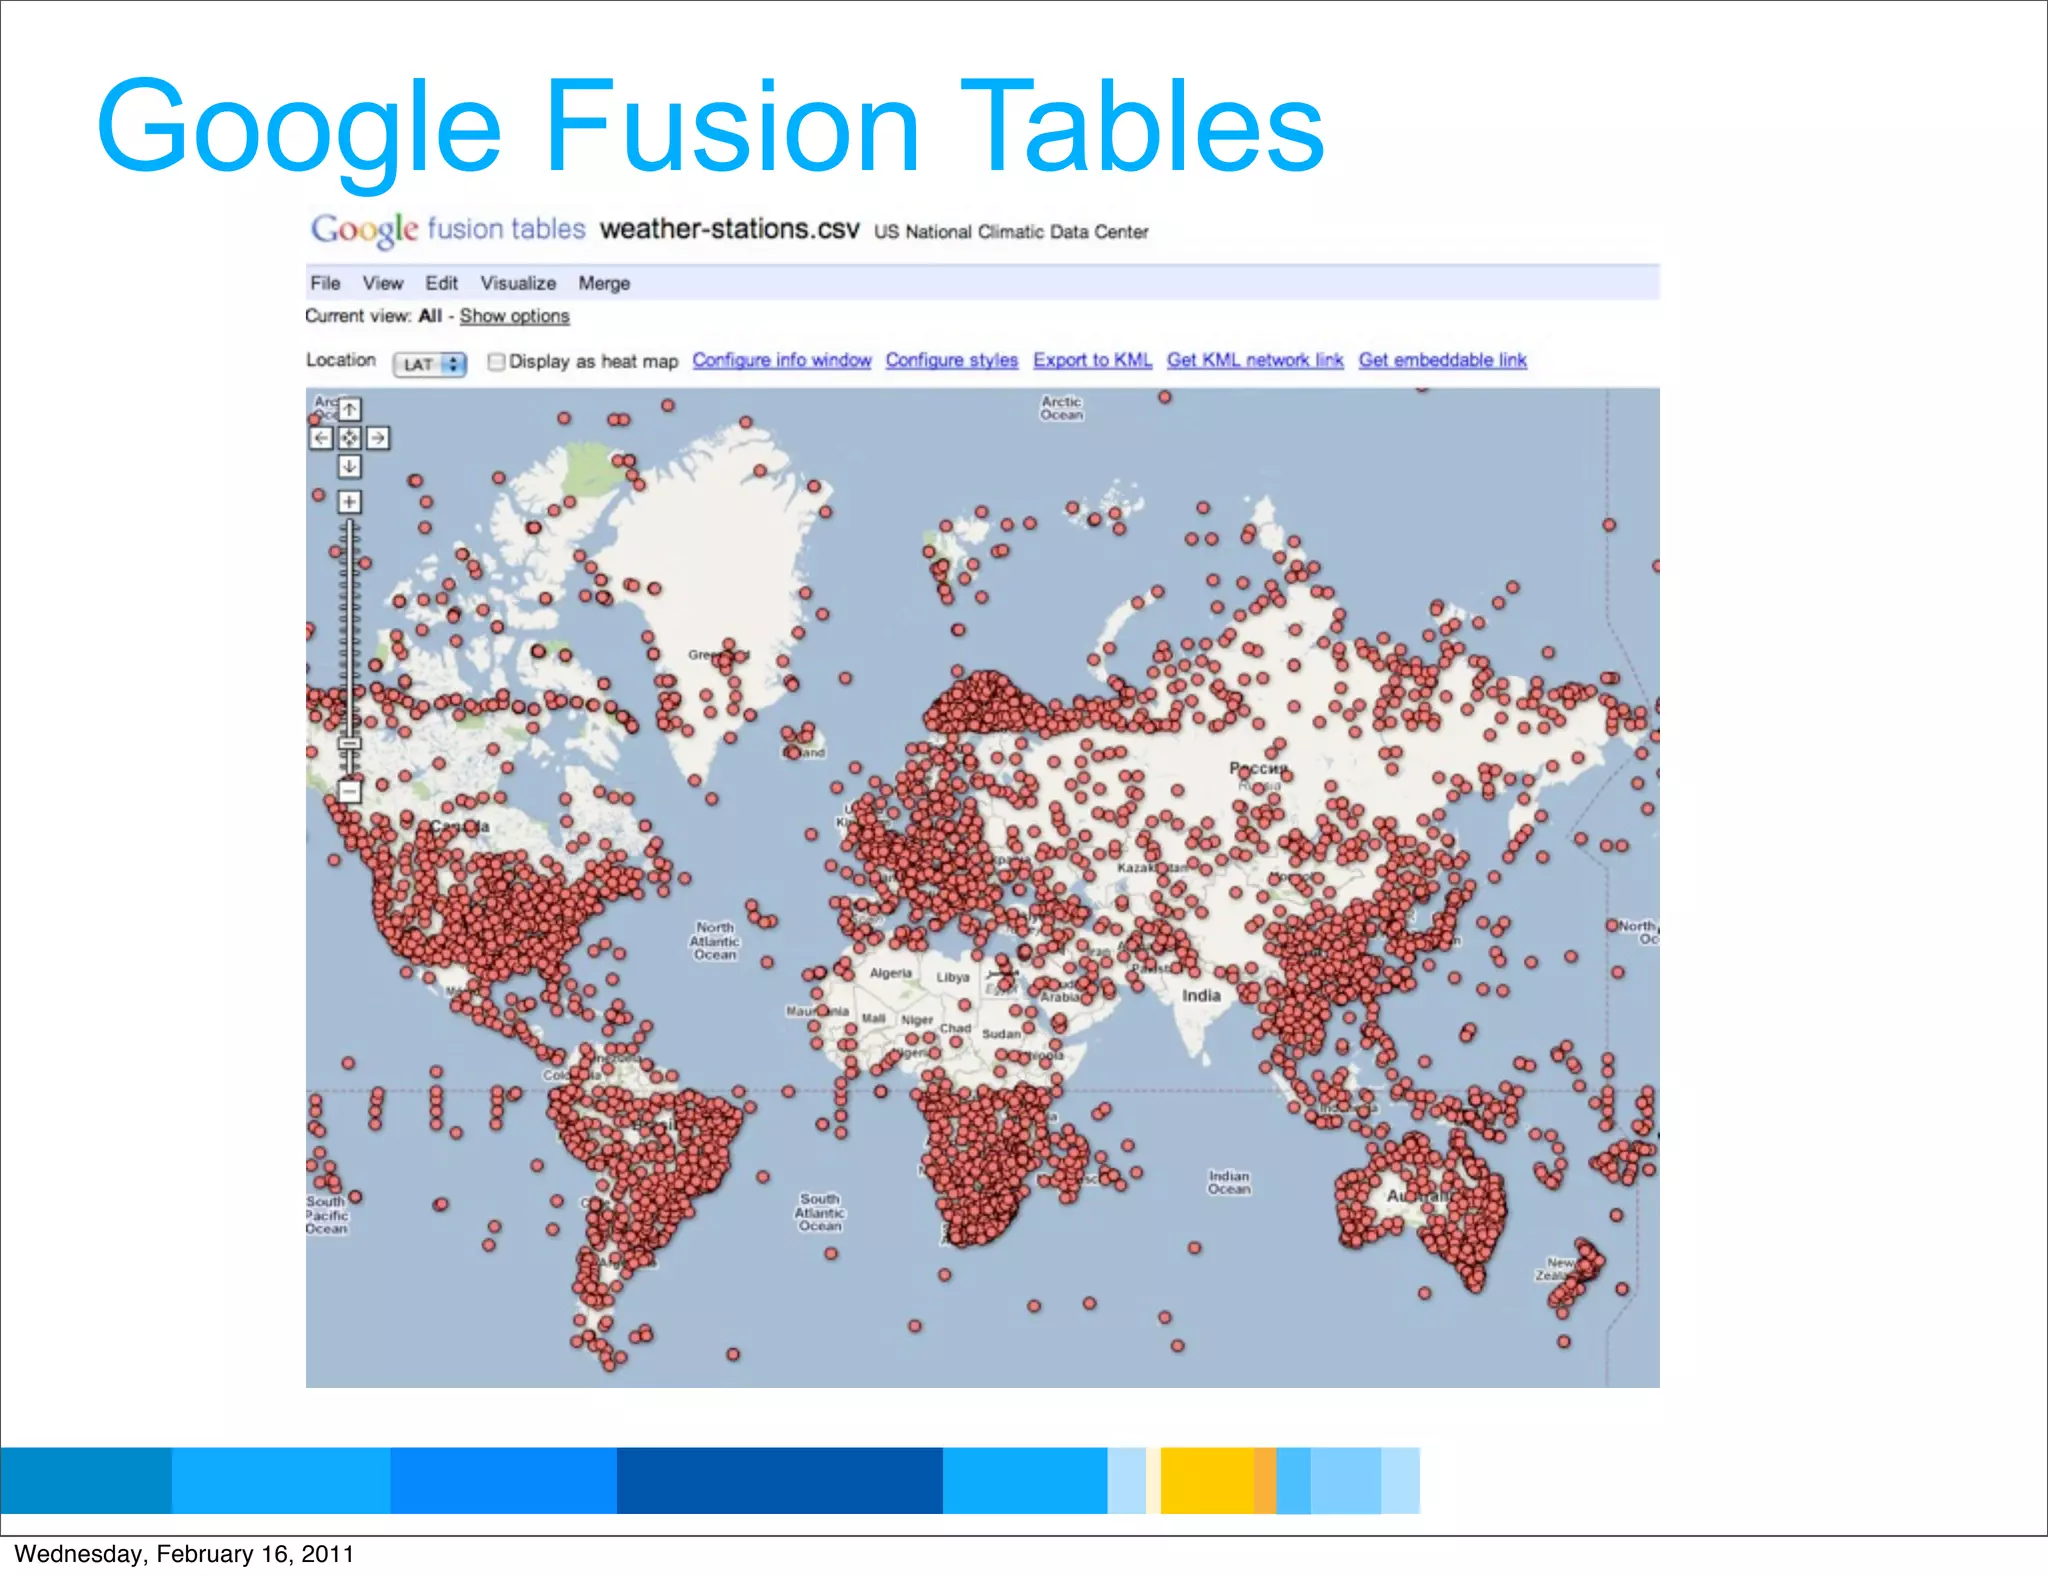2048x1576 pixels.
Task: Click the Google fusion tables logo
Action: point(448,229)
